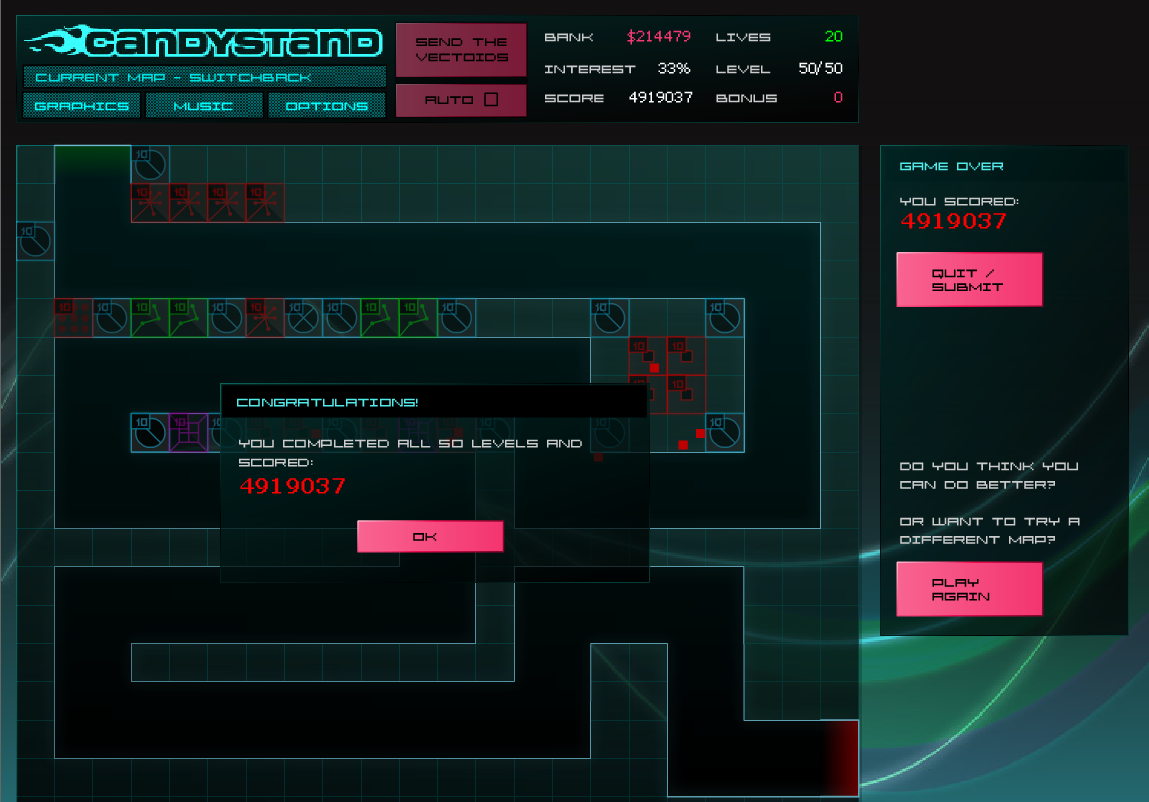
Task: Click the top-left red square tower in the cluster
Action: [x=647, y=356]
